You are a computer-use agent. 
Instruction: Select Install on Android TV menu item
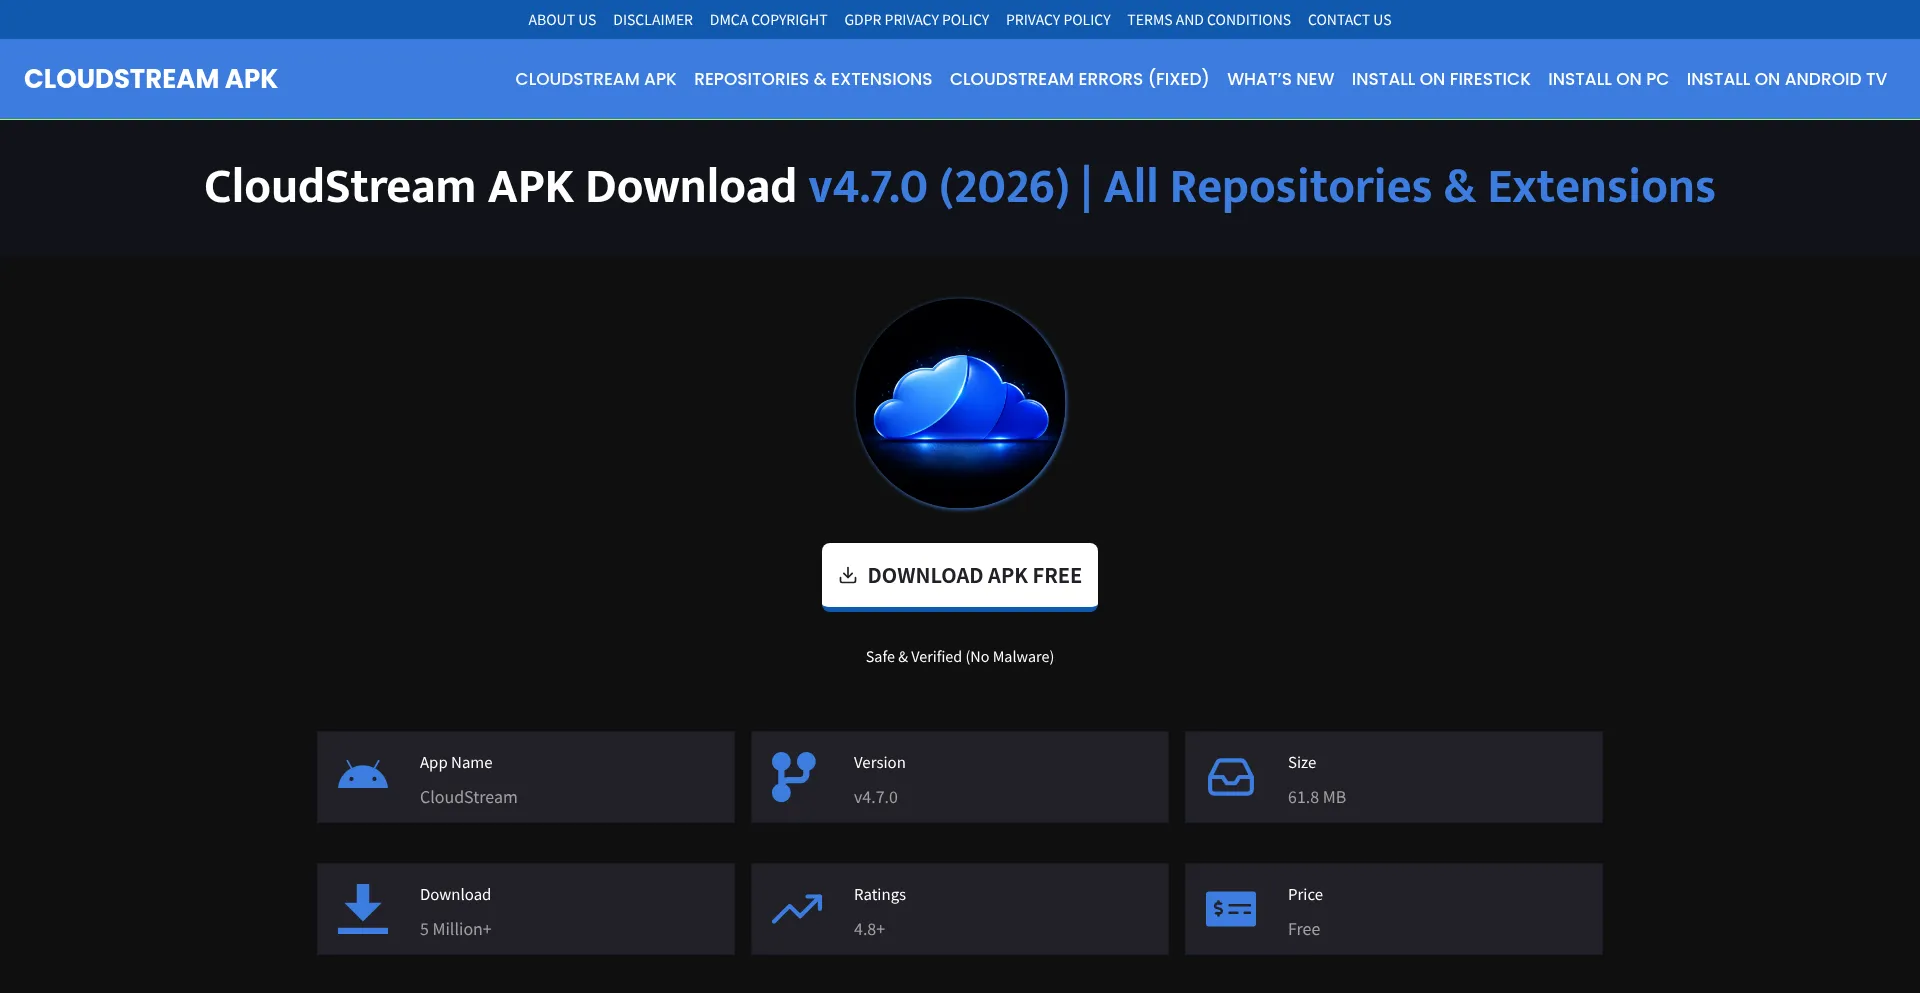(x=1786, y=79)
